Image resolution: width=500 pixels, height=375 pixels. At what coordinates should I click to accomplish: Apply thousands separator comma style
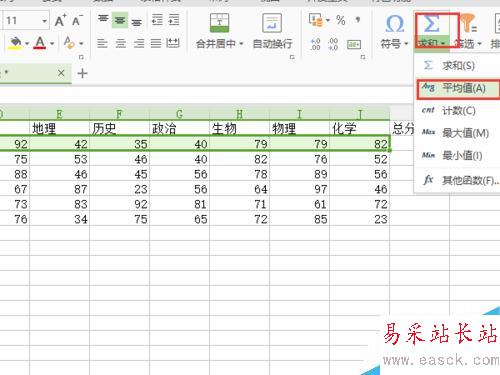coord(358,20)
